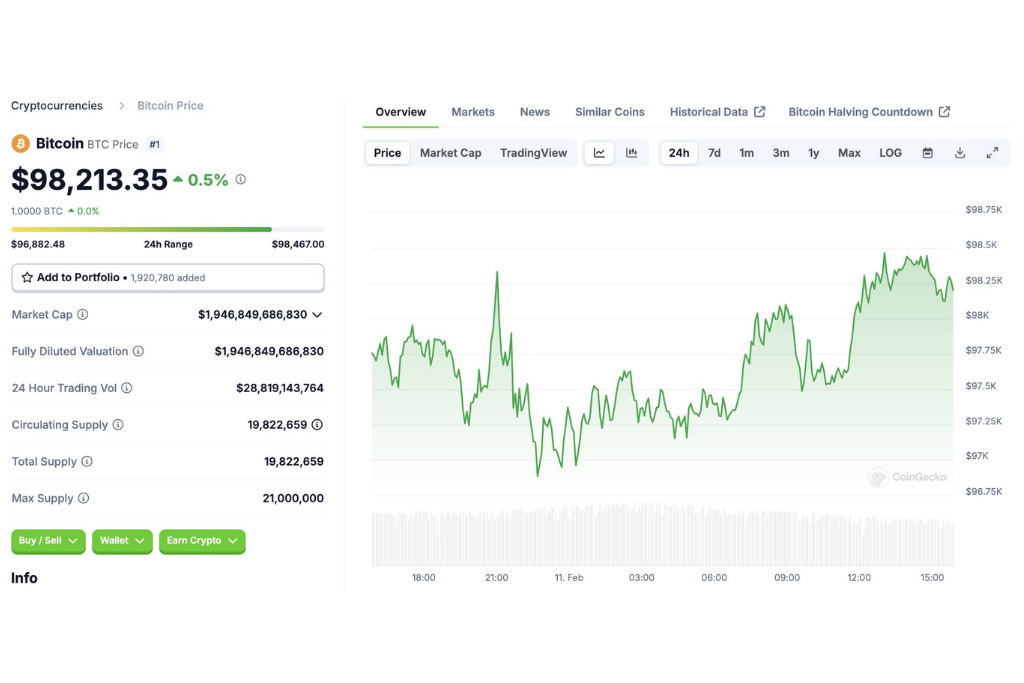Open the Earn Crypto dropdown
Image resolution: width=1024 pixels, height=683 pixels.
[202, 541]
